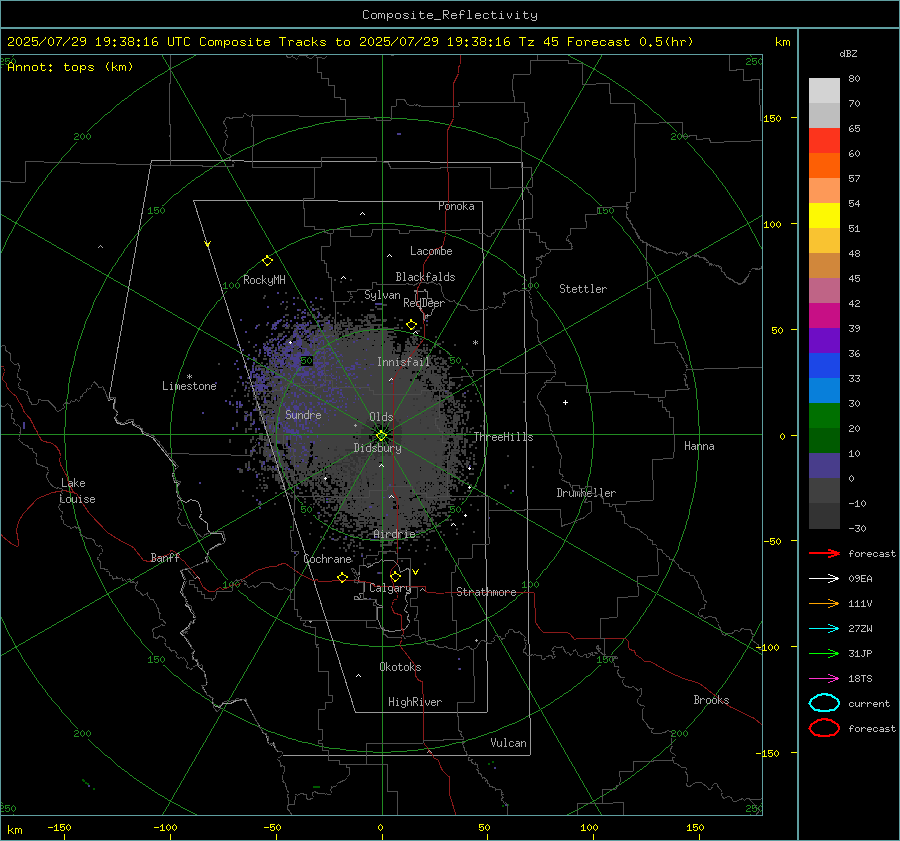Click the cyan current ellipse legend icon
The height and width of the screenshot is (841, 900).
point(824,703)
